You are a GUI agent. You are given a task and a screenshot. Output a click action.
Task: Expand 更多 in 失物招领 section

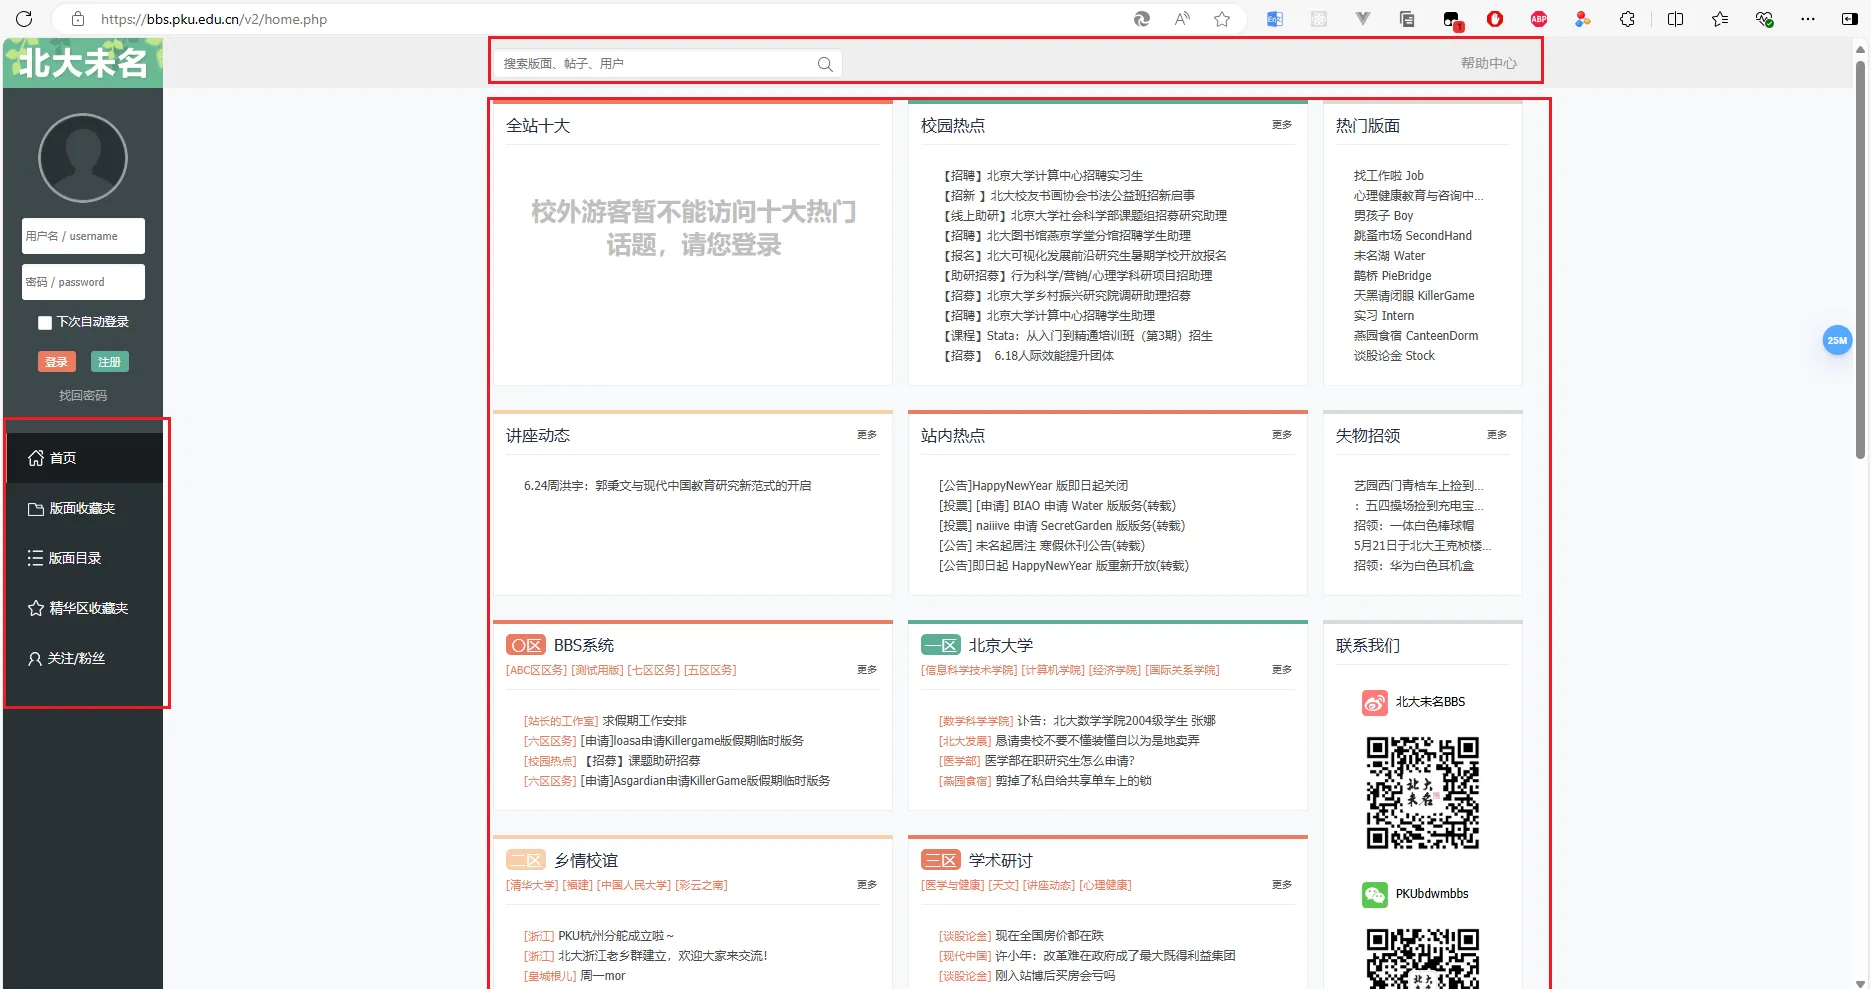(x=1497, y=435)
